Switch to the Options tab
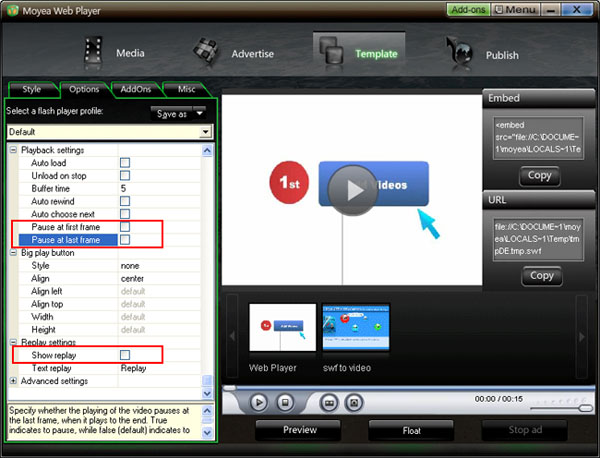This screenshot has height=458, width=600. click(x=84, y=89)
